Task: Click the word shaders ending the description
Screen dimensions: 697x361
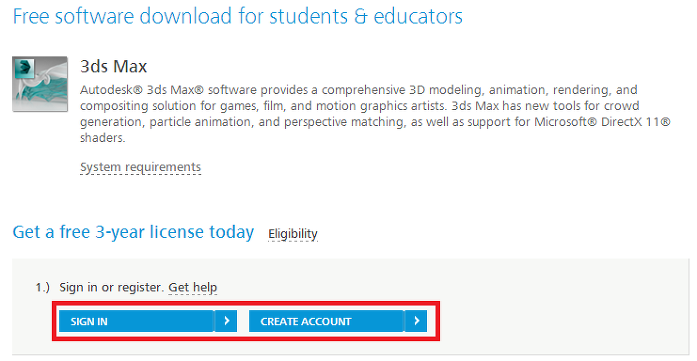Action: click(x=103, y=138)
